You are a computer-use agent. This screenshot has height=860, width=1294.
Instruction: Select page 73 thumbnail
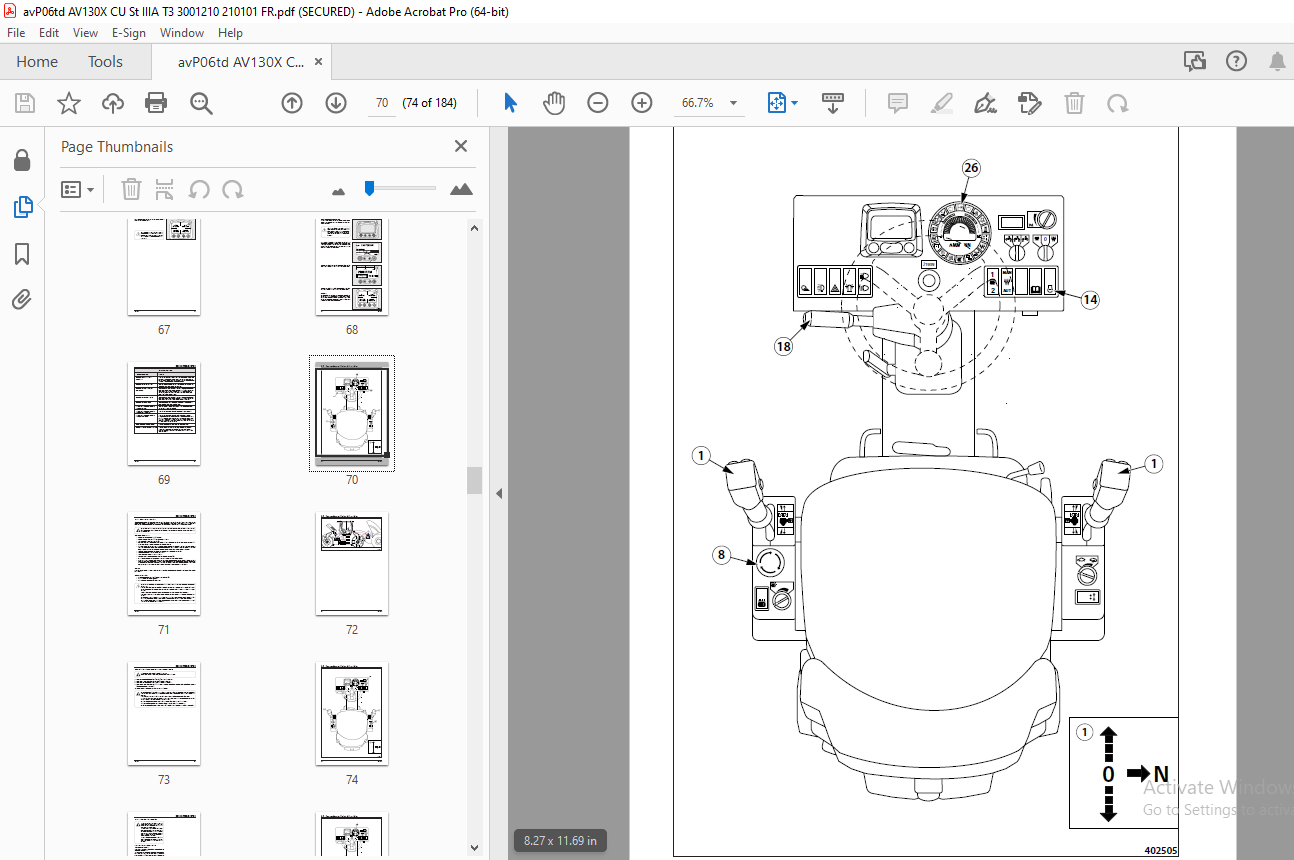164,714
